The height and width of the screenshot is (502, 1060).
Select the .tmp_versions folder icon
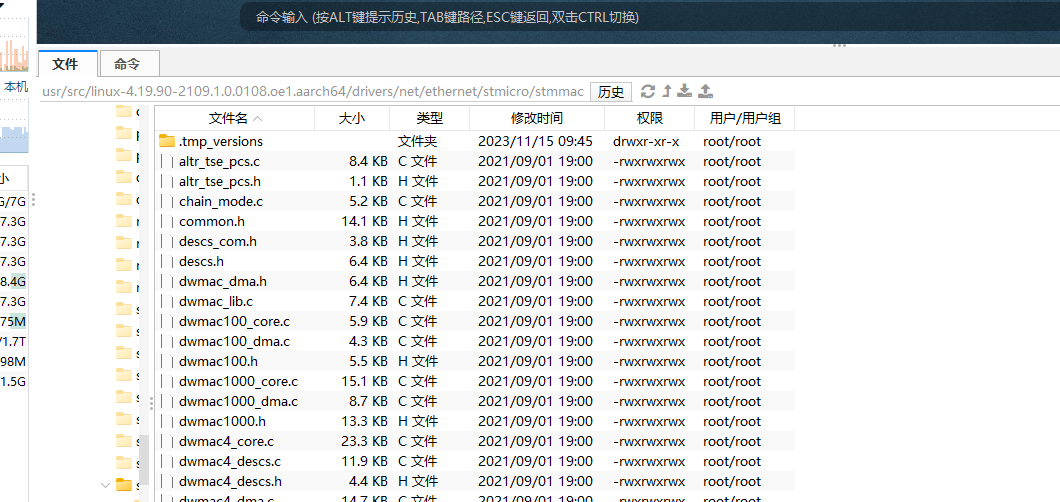167,141
